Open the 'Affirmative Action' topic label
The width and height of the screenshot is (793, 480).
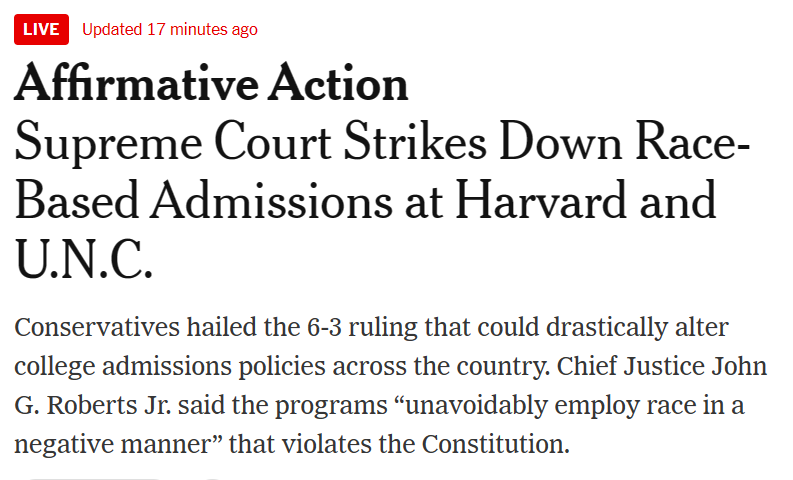coord(211,83)
